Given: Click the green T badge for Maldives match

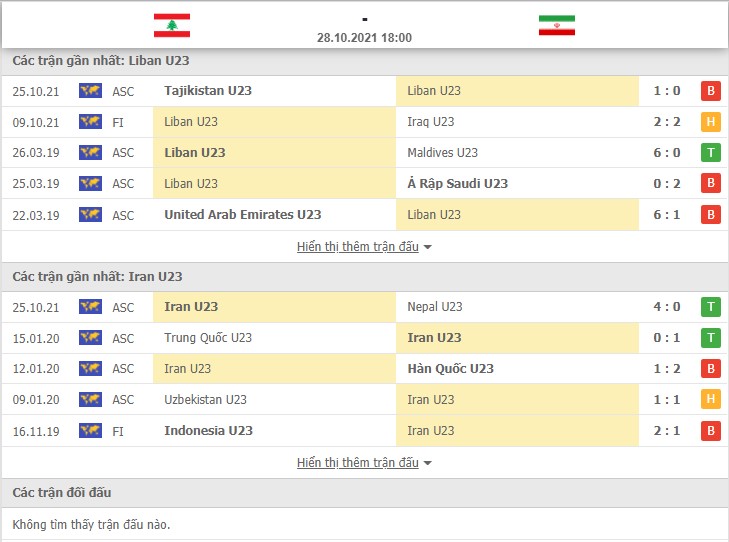Looking at the screenshot, I should pyautogui.click(x=710, y=152).
